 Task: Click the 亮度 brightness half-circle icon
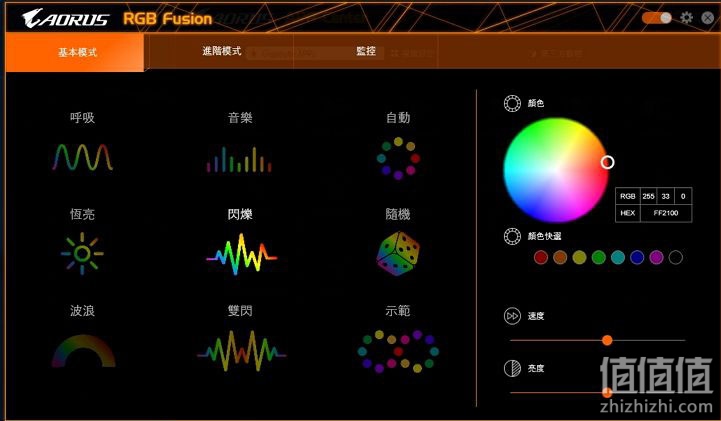(512, 368)
